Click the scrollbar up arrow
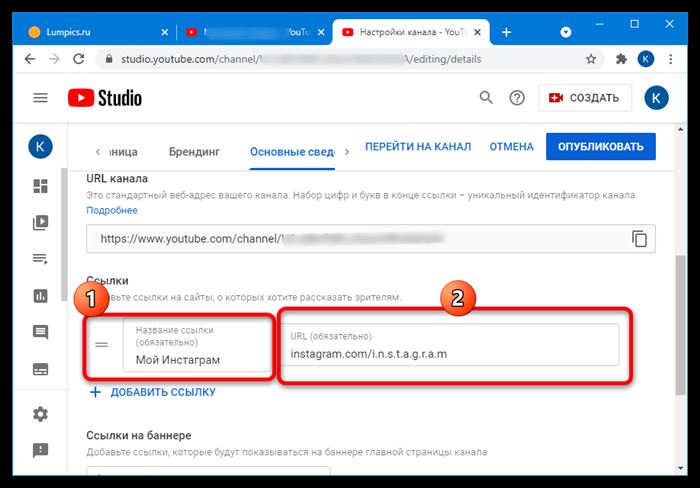Screen dimensions: 700x488 (x=680, y=129)
